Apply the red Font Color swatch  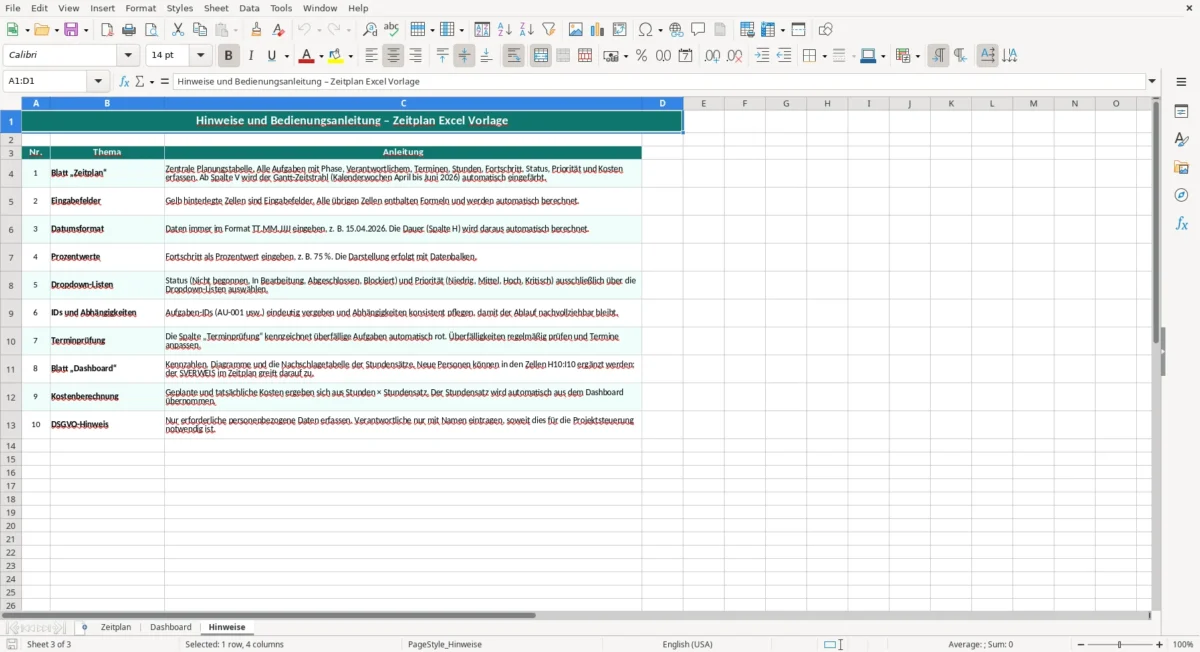click(307, 56)
